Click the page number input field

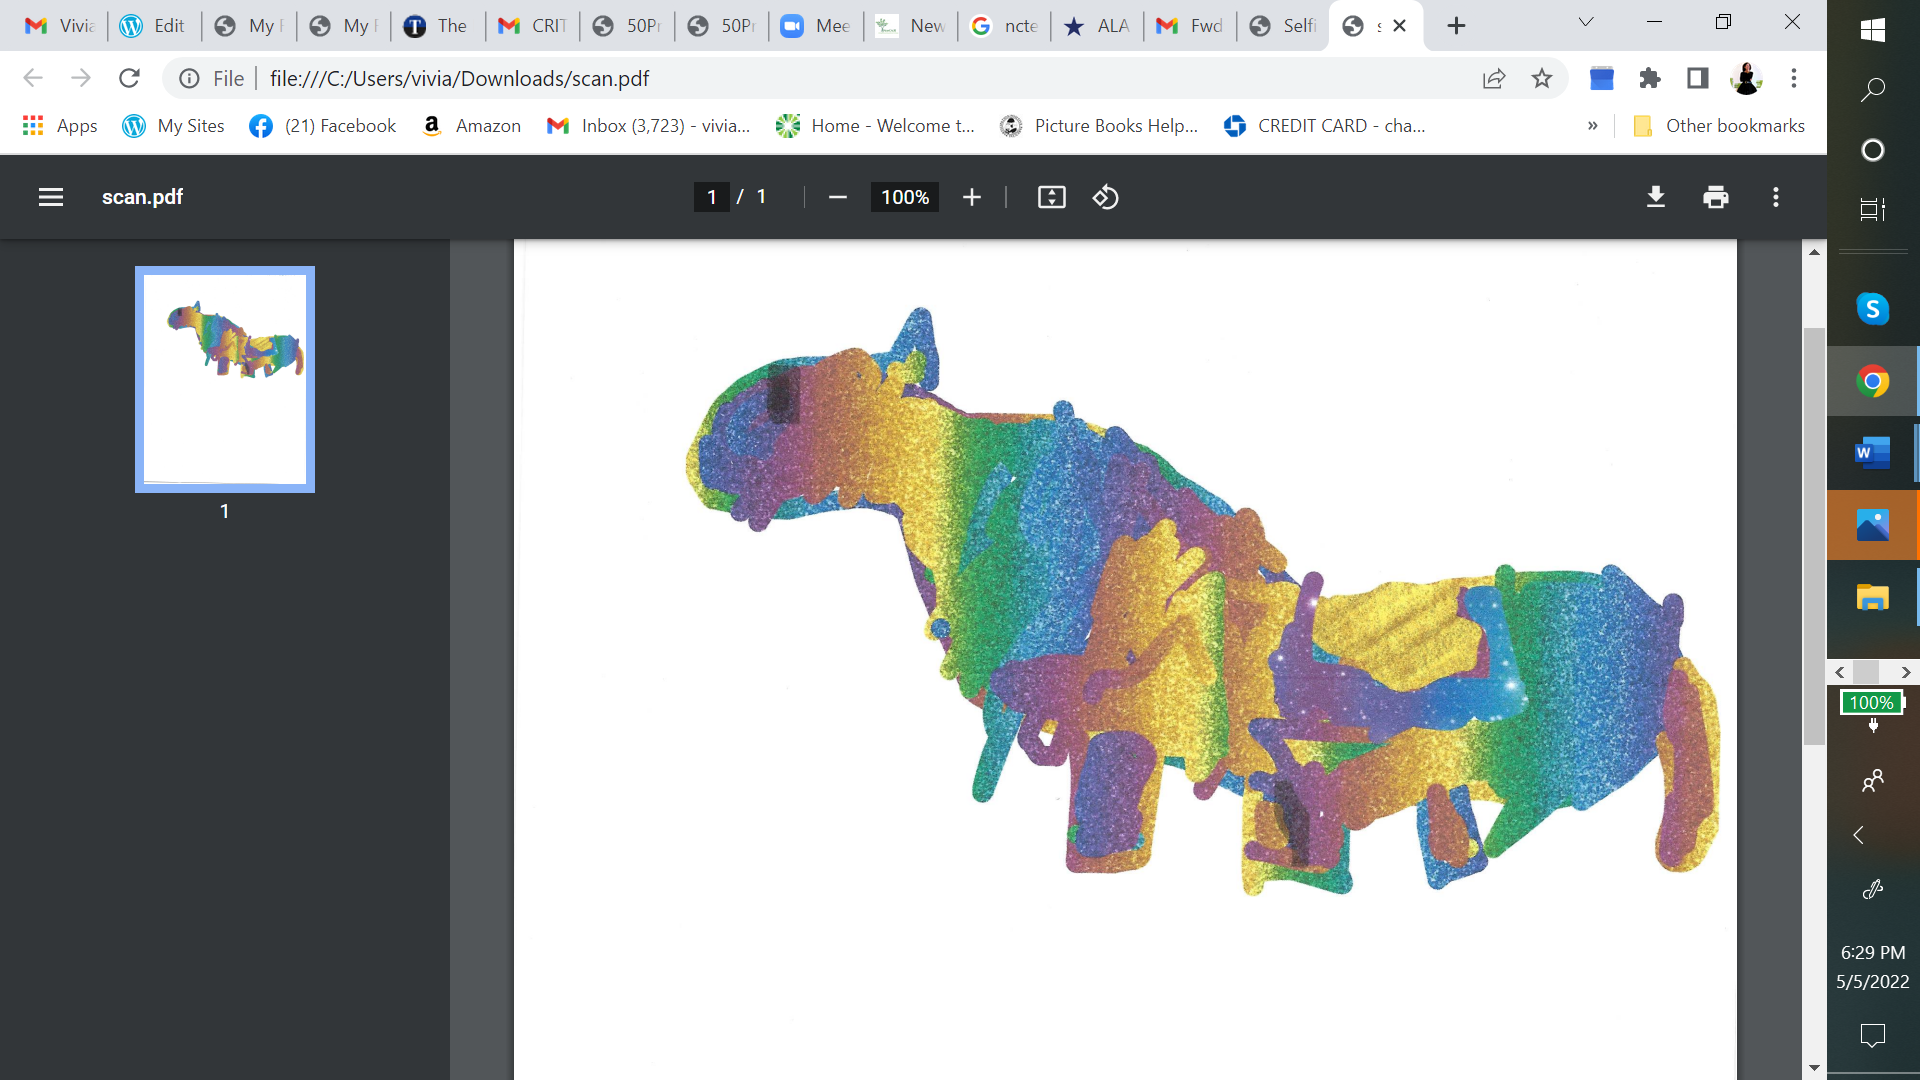[x=711, y=197]
